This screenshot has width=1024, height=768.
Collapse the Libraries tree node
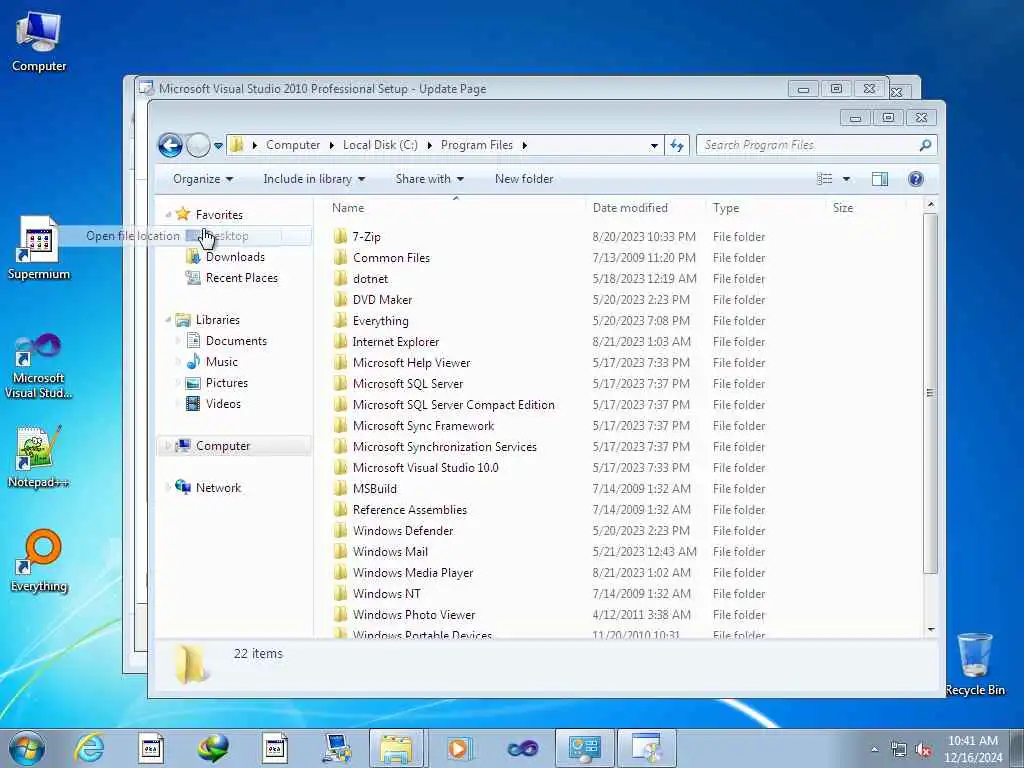point(168,320)
